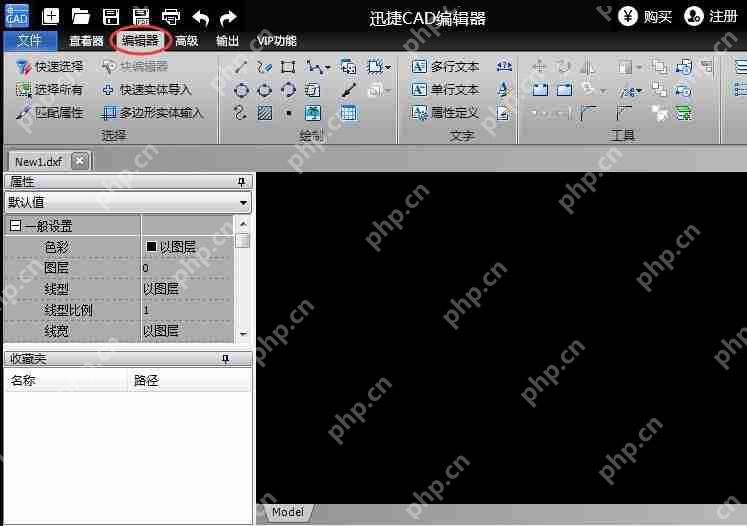
Task: Switch to the 高级 tab
Action: point(186,41)
